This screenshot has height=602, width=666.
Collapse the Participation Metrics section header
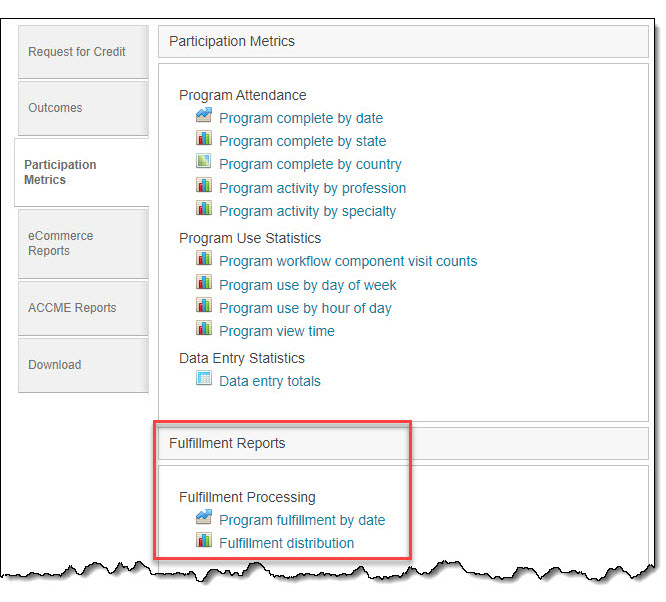[x=403, y=41]
